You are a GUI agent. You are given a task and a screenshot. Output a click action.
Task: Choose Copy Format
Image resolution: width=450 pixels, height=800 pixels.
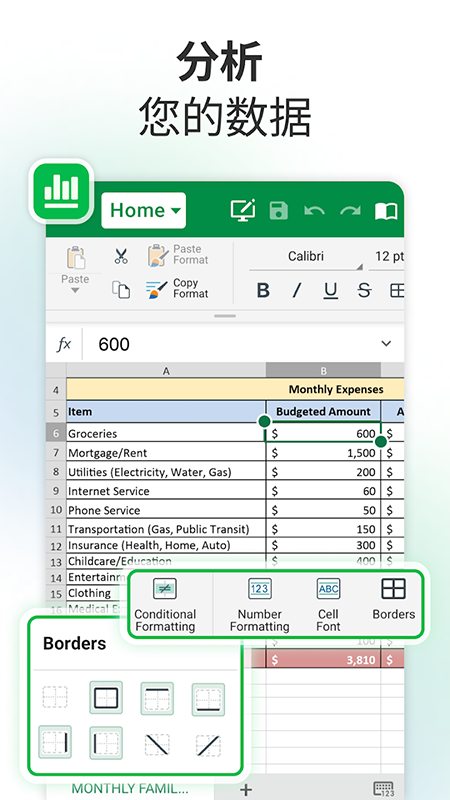pyautogui.click(x=177, y=289)
